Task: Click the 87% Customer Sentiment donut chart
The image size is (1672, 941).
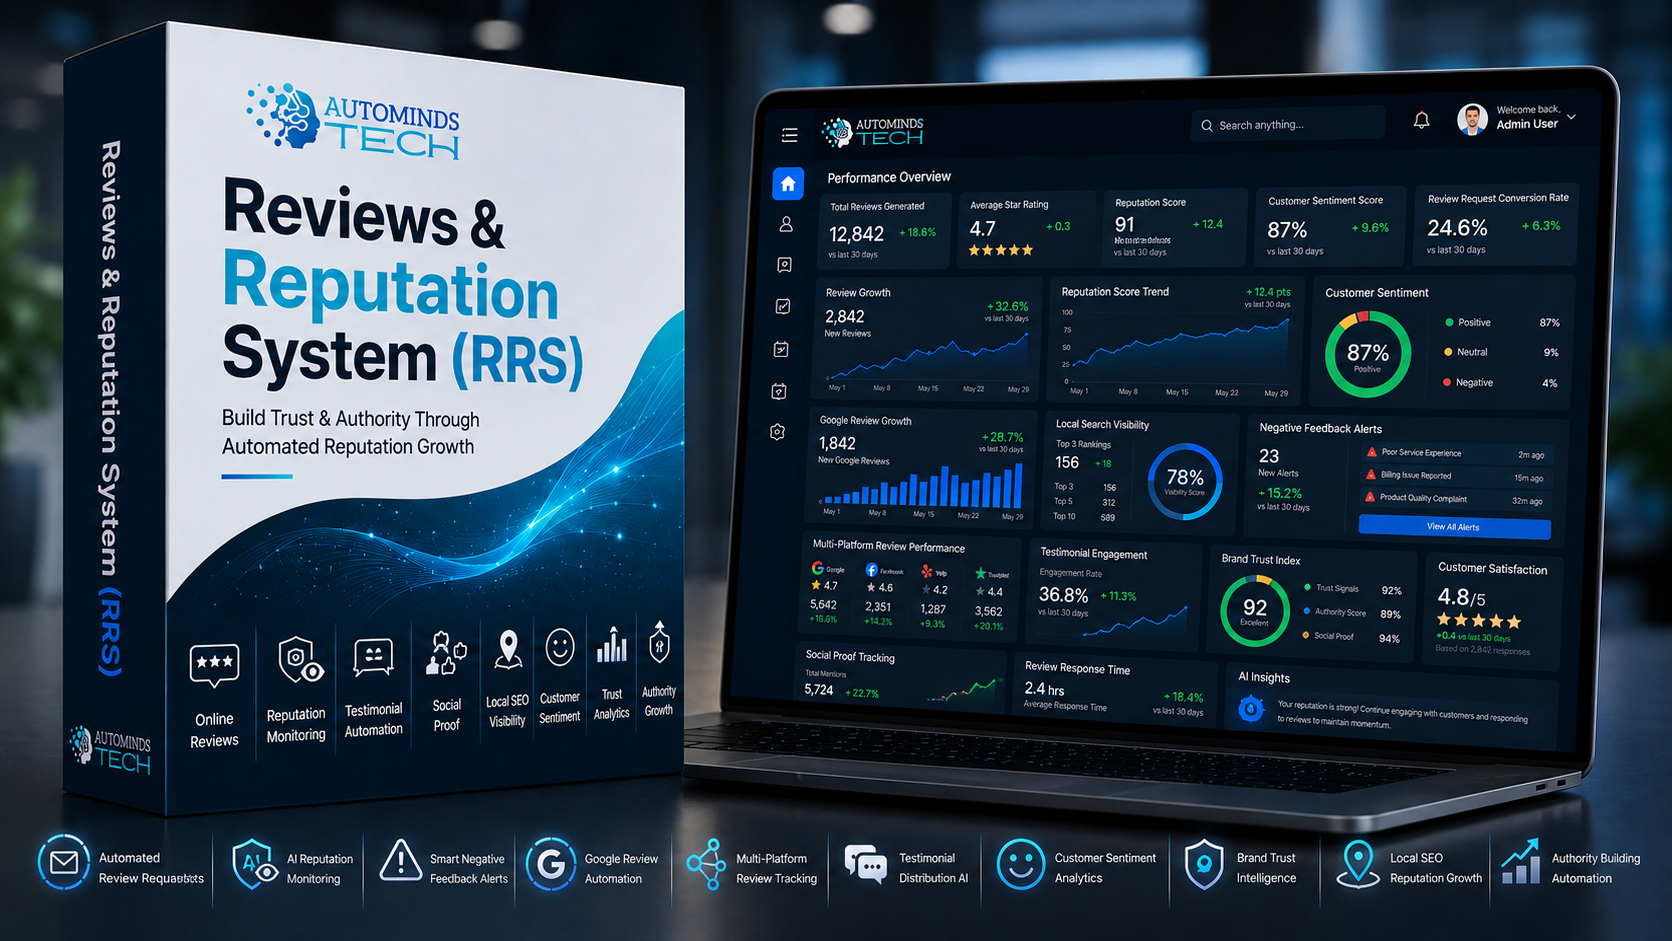Action: 1367,354
